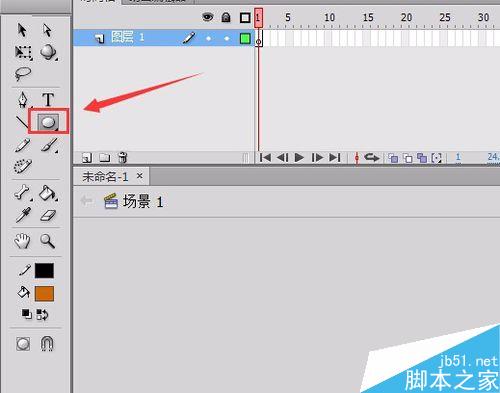
Task: Swap stroke and fill colors
Action: tap(42, 314)
